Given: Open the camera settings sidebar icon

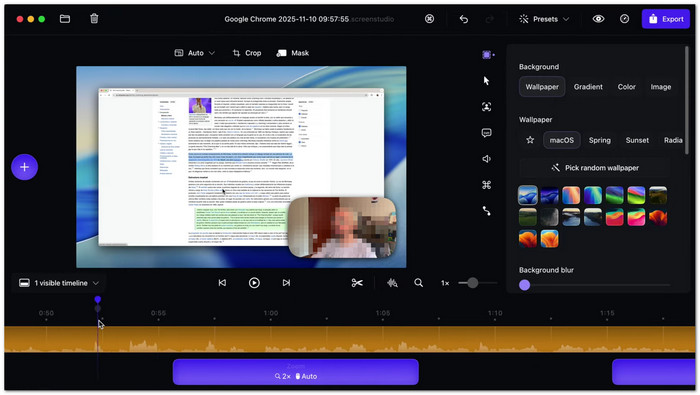Looking at the screenshot, I should 487,107.
